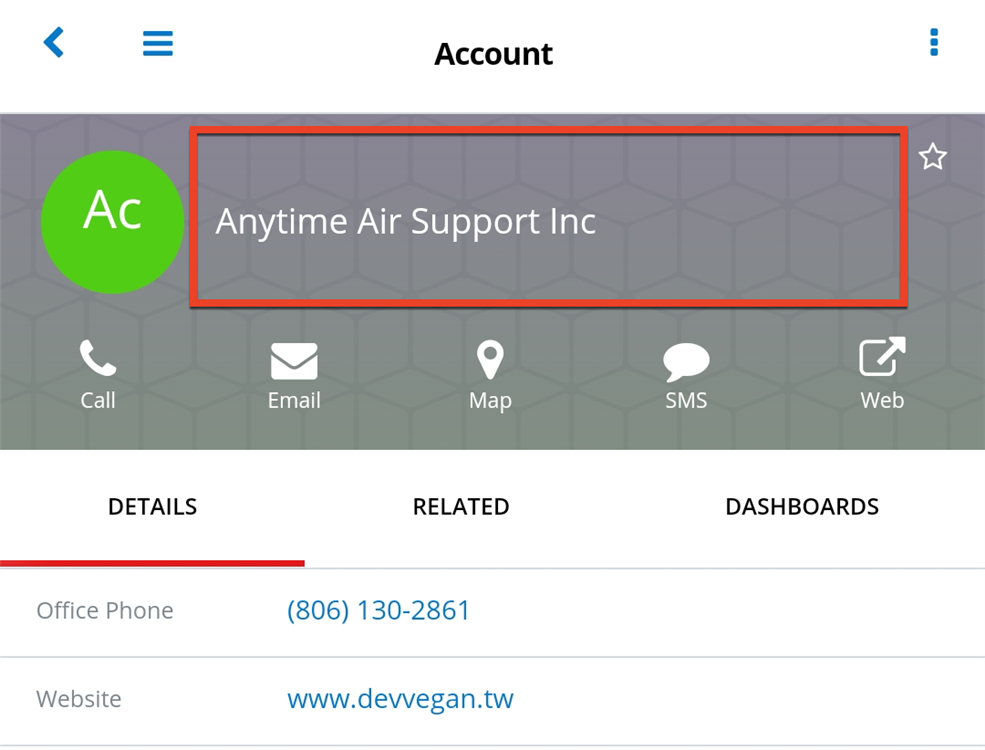Click the Office Phone field label
This screenshot has height=750, width=985.
click(x=105, y=611)
